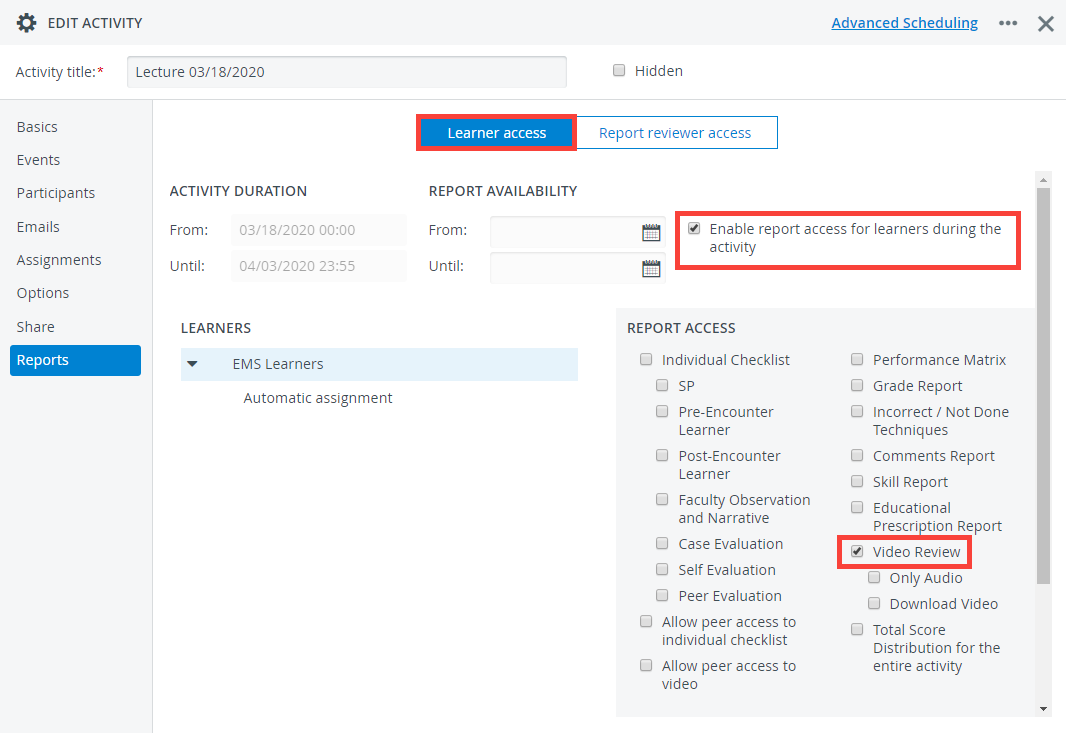Select the Learner access tab
This screenshot has height=733, width=1068.
497,133
